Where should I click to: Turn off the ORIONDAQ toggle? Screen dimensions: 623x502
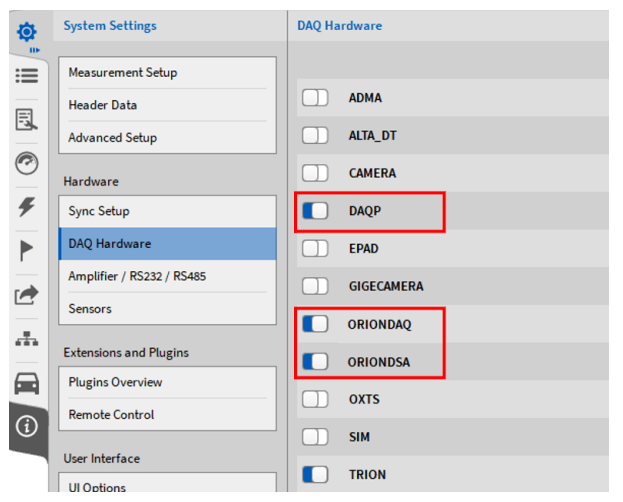315,324
